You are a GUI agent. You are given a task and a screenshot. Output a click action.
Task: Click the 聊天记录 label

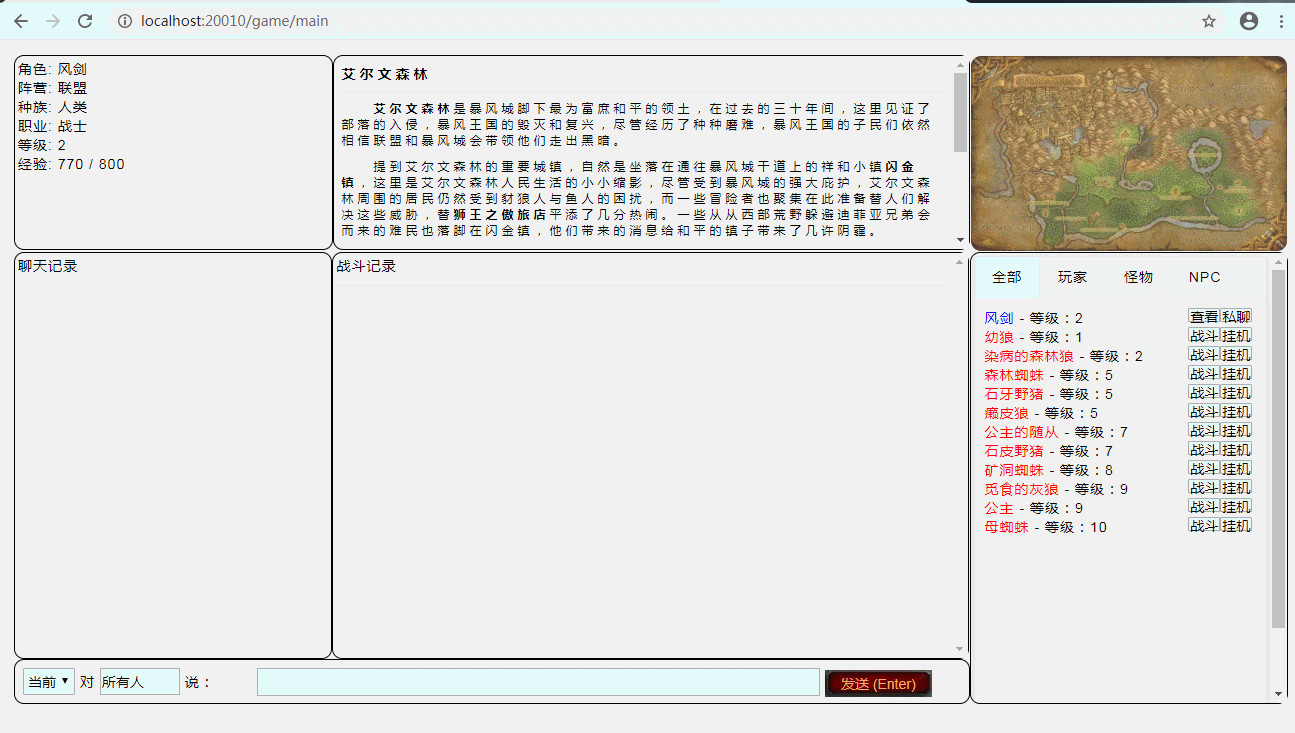(x=48, y=266)
